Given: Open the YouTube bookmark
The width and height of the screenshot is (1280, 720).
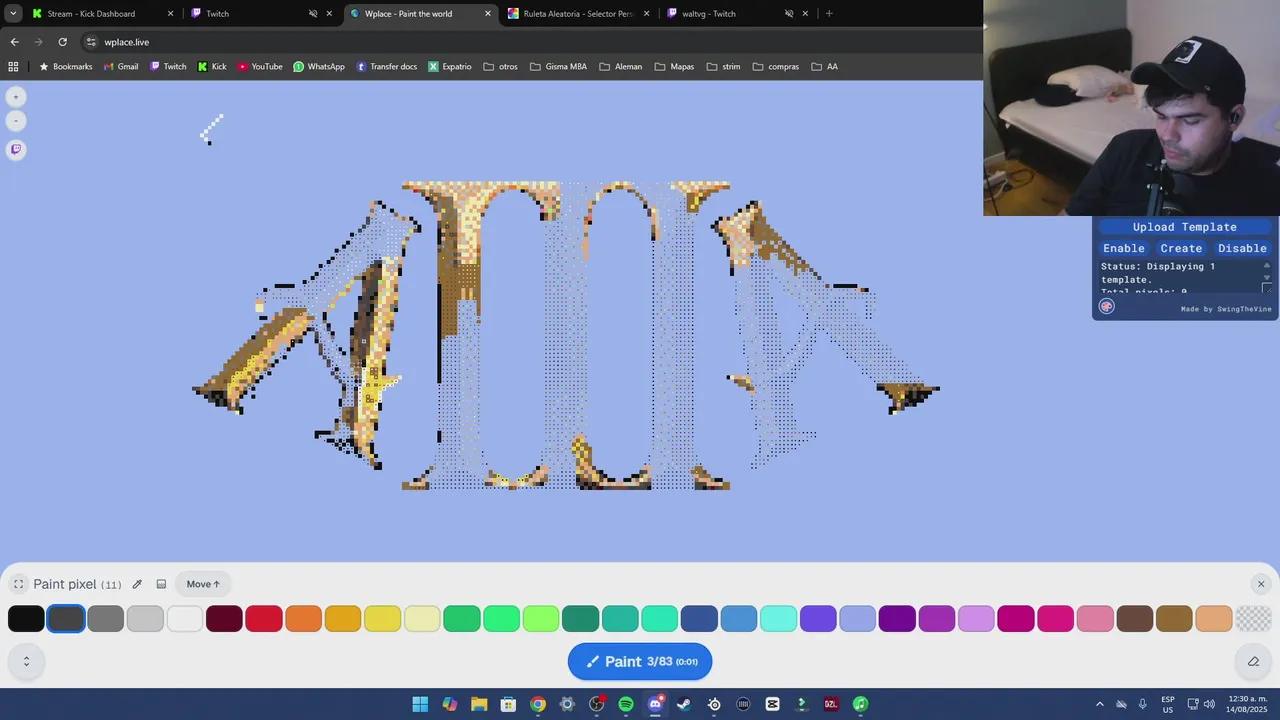Looking at the screenshot, I should tap(260, 67).
